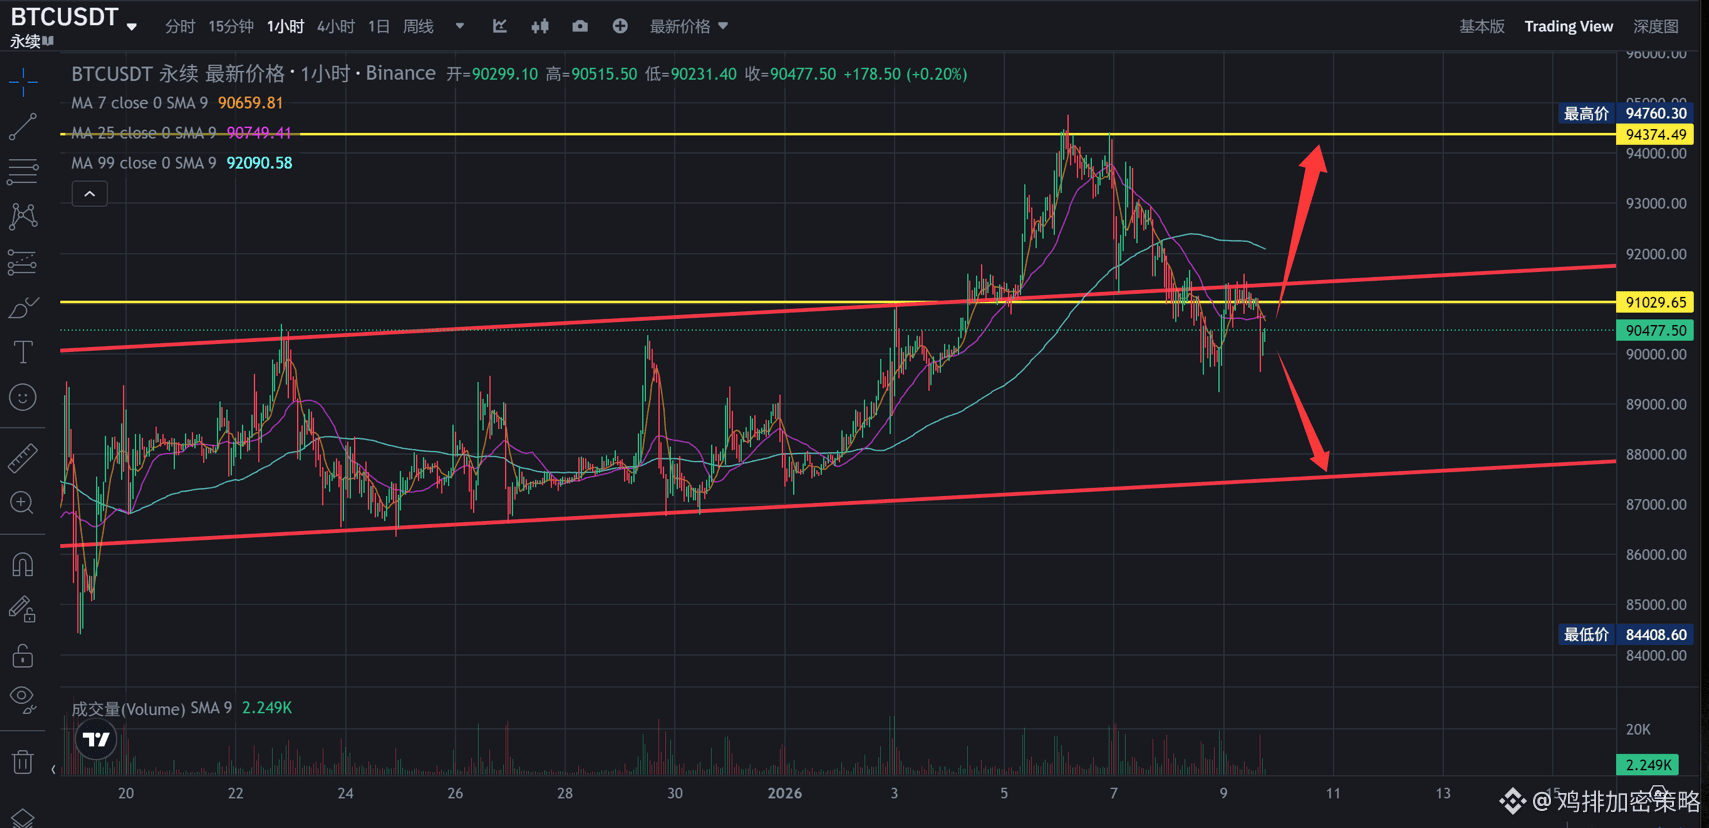This screenshot has width=1709, height=828.
Task: Toggle stay in drawing mode
Action: tap(23, 610)
